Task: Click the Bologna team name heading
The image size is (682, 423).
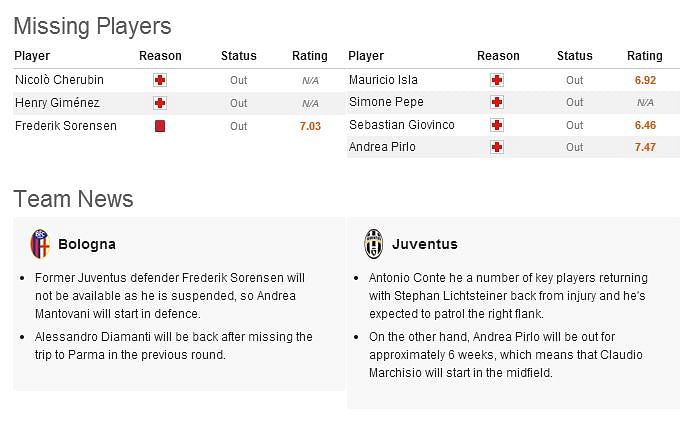Action: click(87, 244)
